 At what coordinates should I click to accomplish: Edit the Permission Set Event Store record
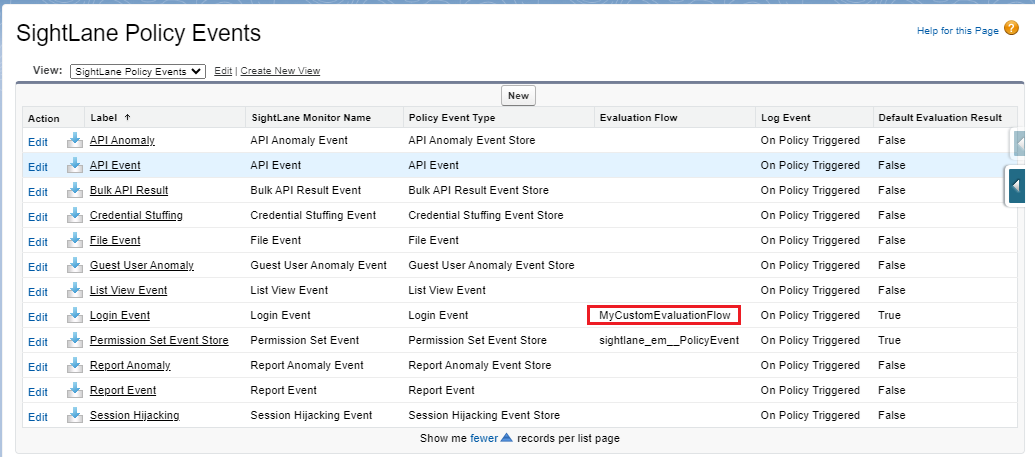38,342
